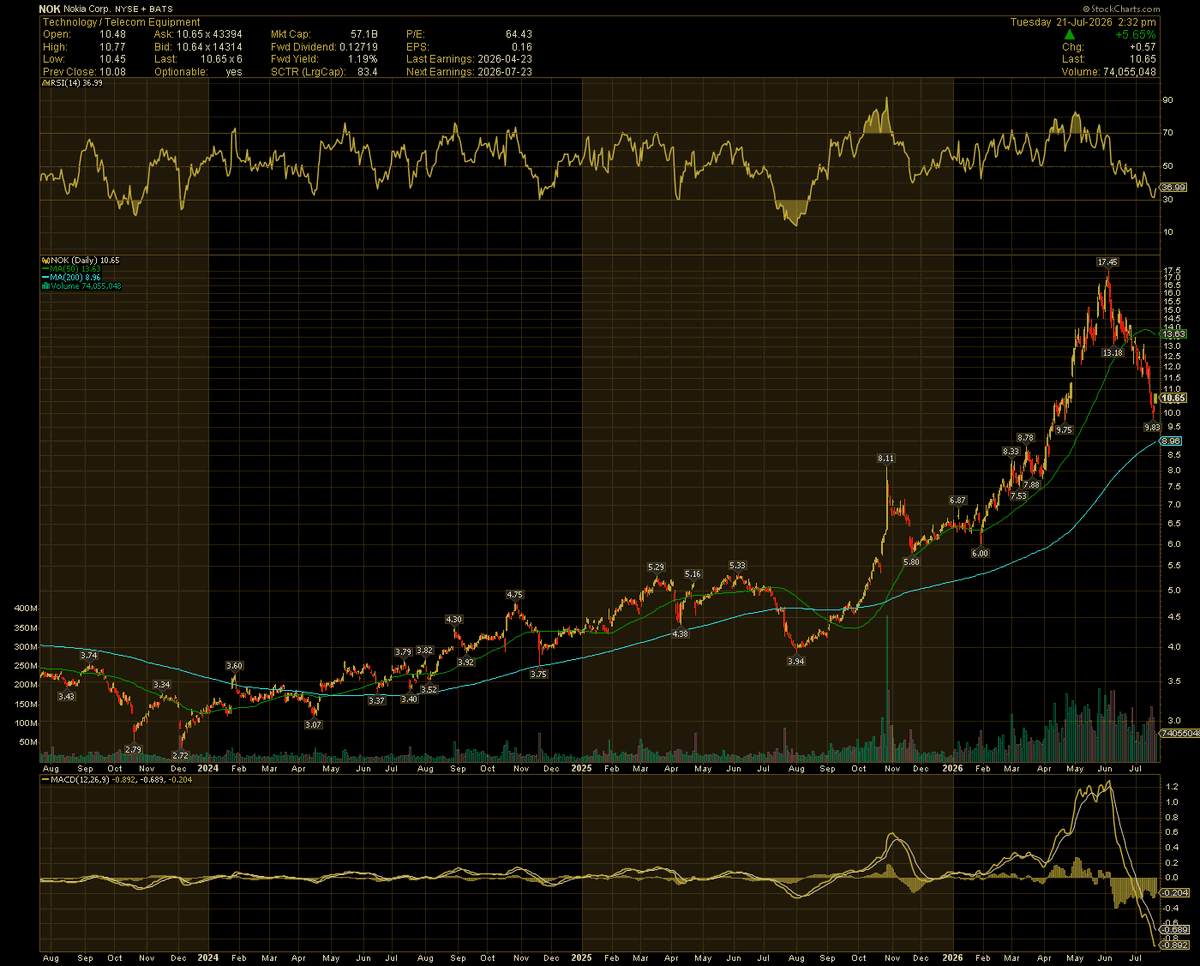
Task: Click the Technology / Telecom Equipment sector text
Action: (120, 22)
